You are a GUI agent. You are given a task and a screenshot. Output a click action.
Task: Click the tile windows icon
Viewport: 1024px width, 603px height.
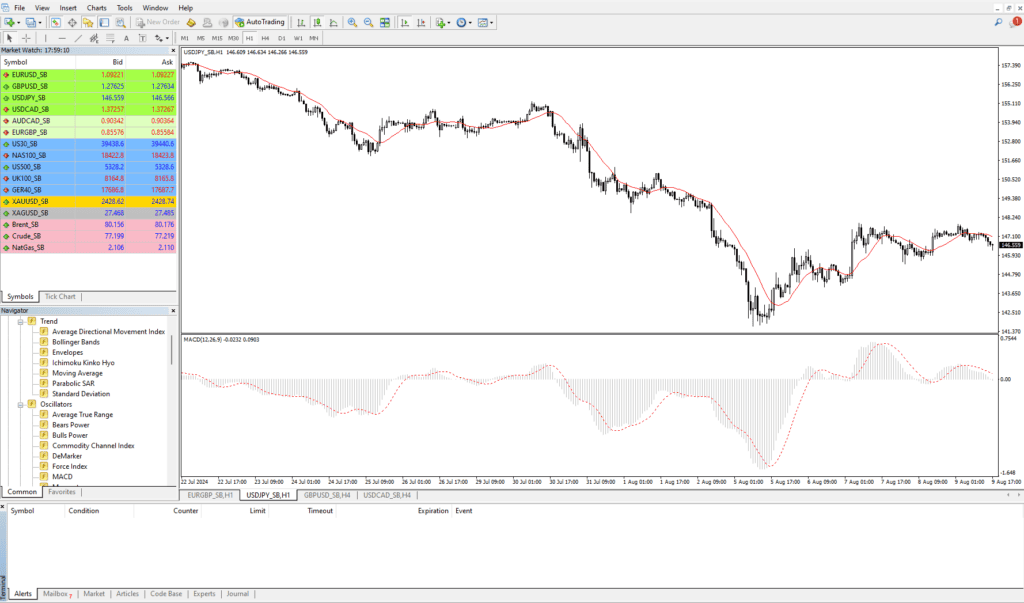pos(386,22)
